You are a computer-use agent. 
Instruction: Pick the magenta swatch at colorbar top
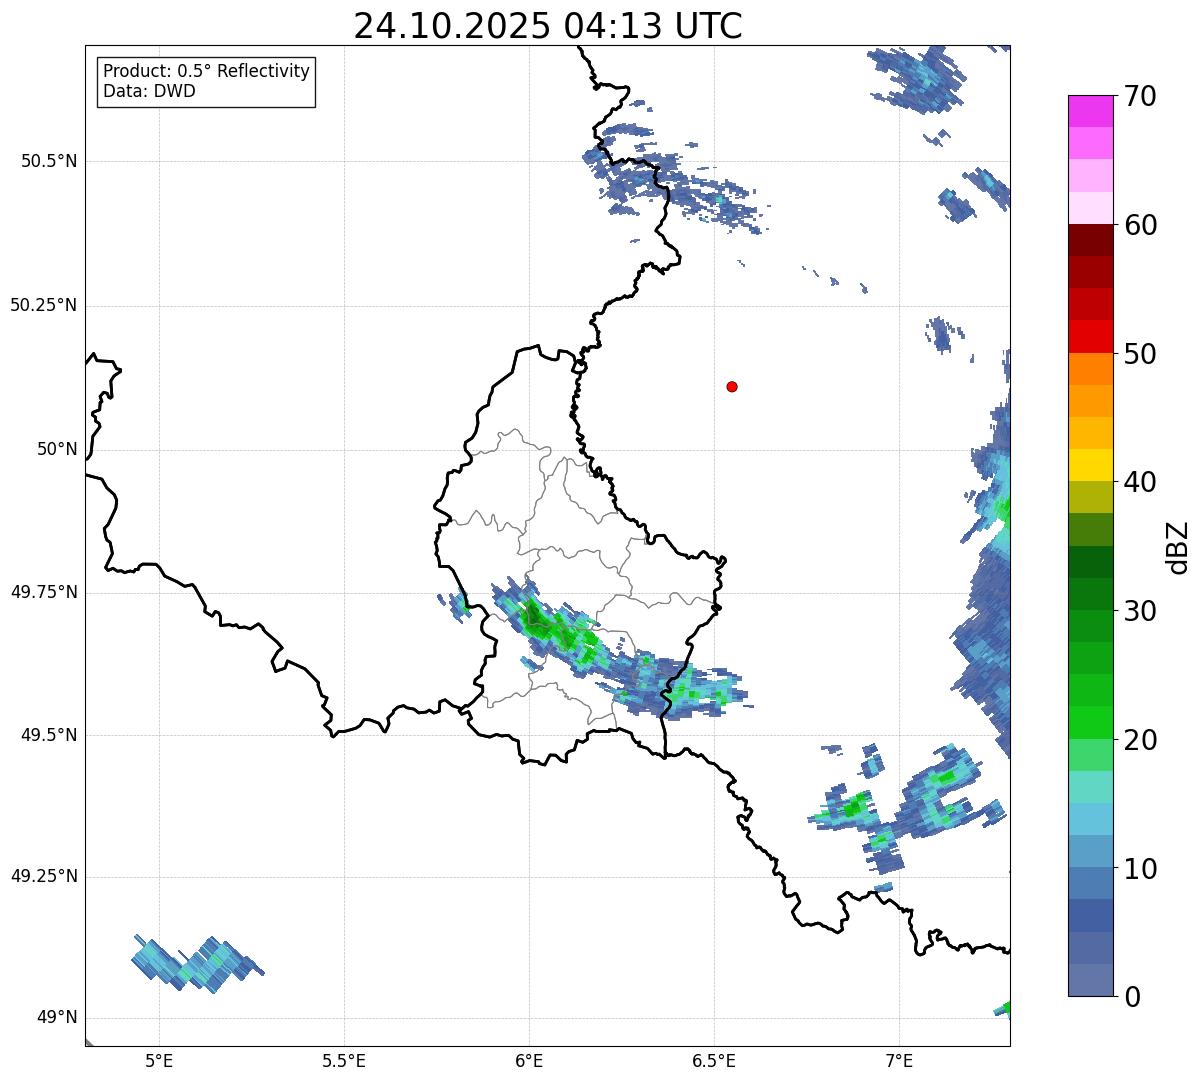tap(1090, 111)
